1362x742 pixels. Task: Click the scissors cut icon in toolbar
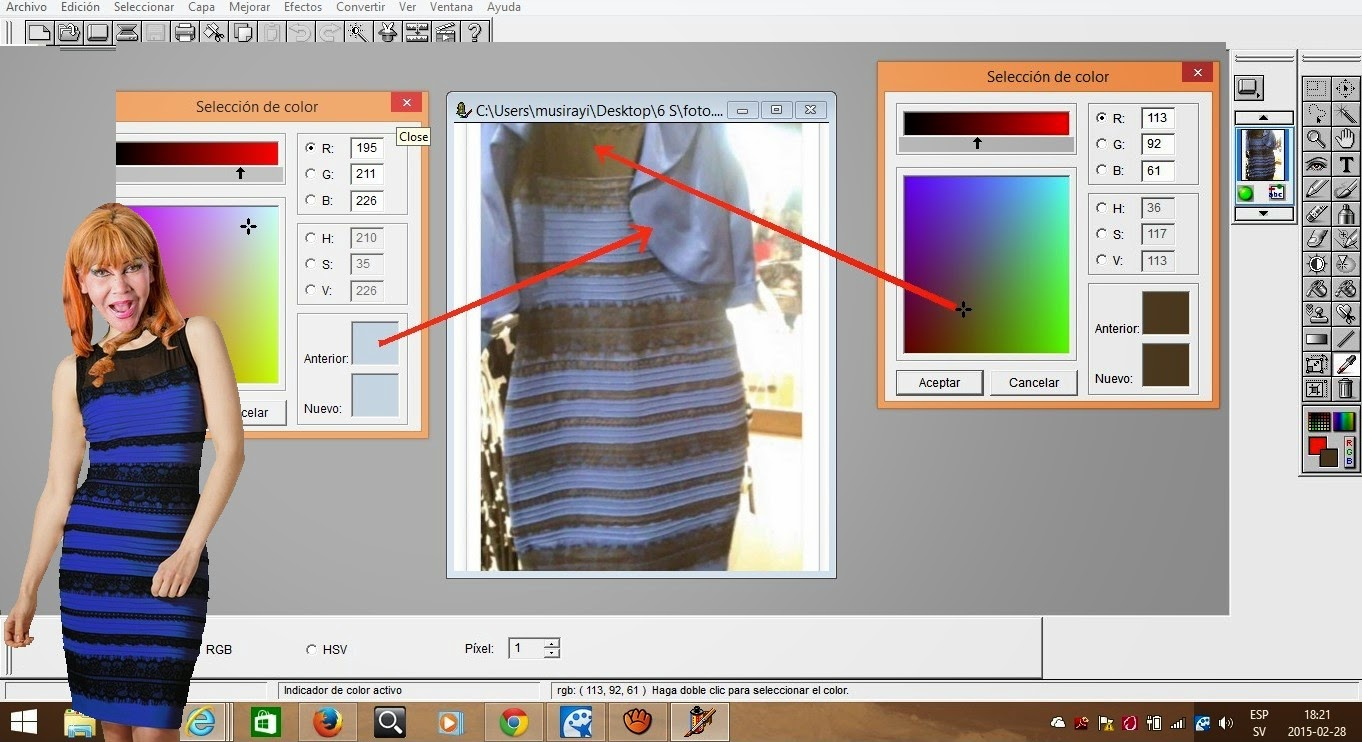(213, 32)
